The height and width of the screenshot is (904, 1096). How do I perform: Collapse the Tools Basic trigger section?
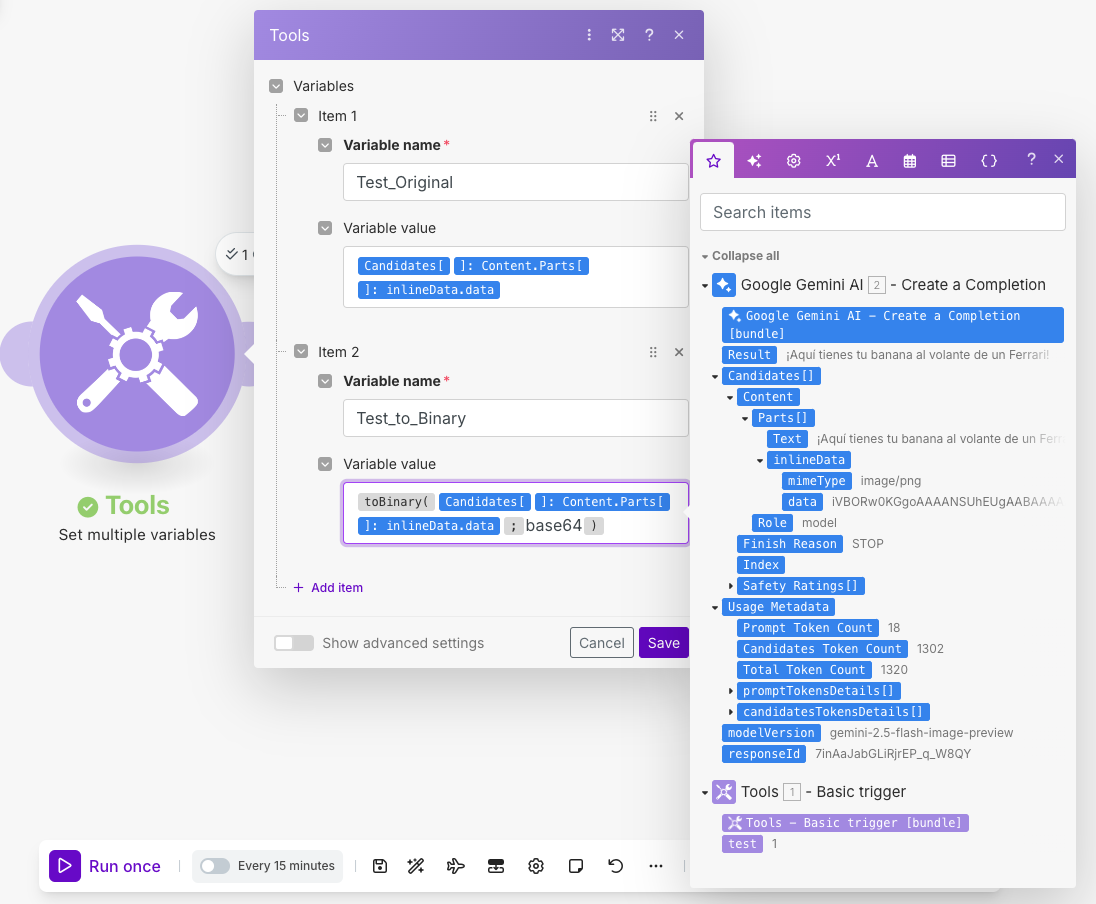pos(705,793)
